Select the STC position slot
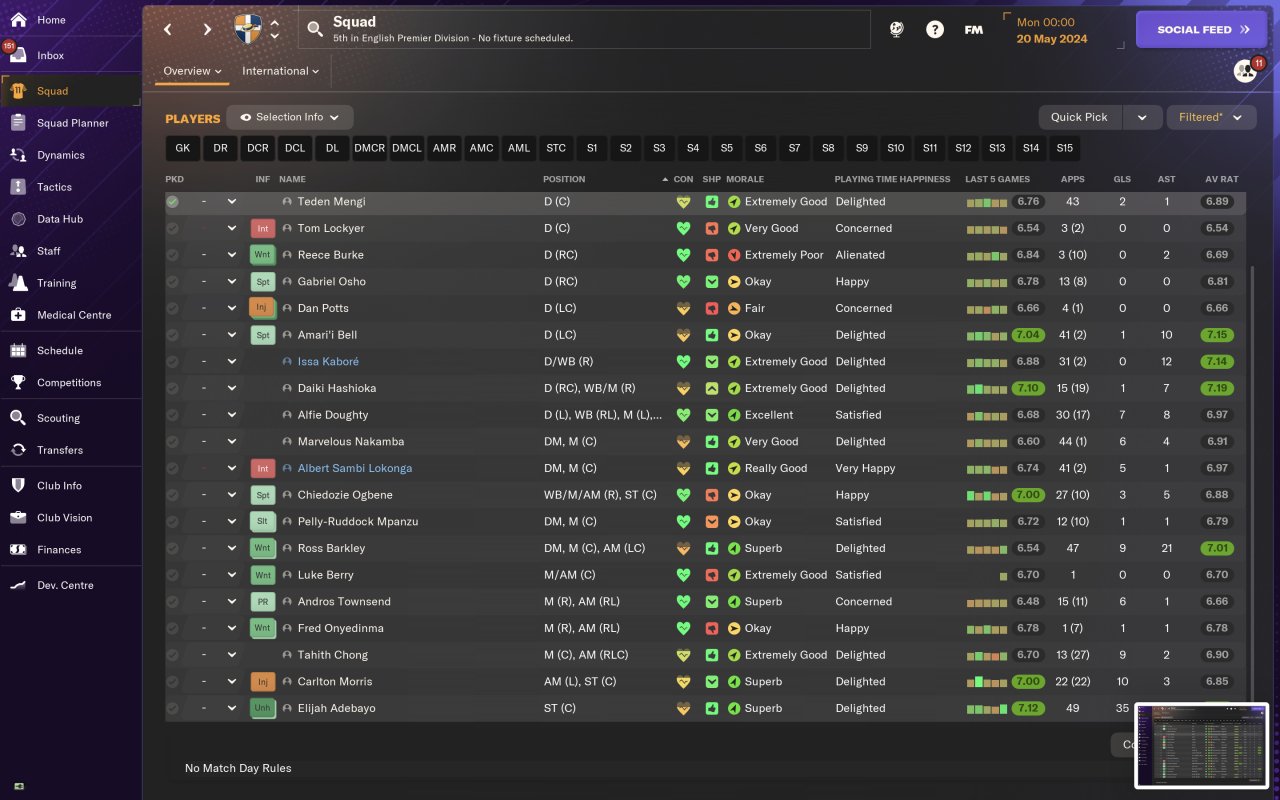The image size is (1280, 800). pos(556,148)
